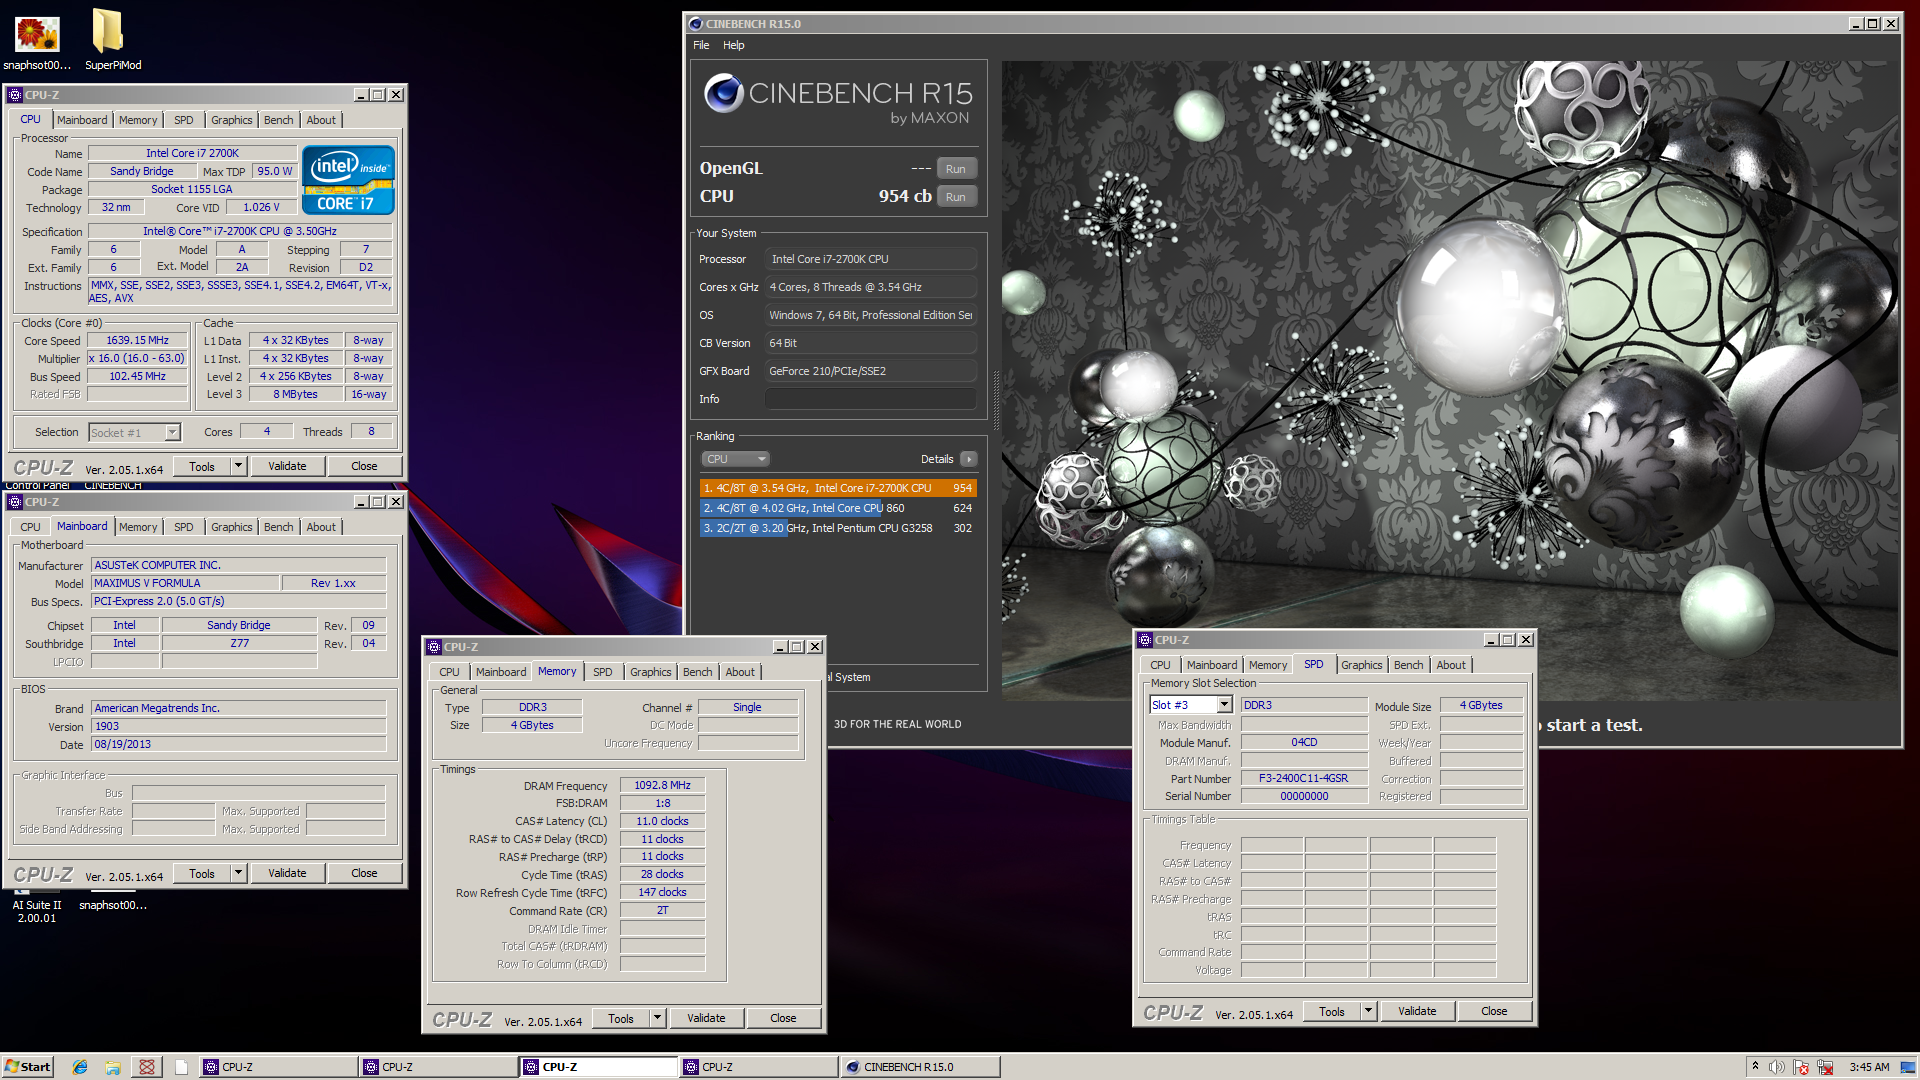Open the Help menu in Cinebench

[x=734, y=45]
